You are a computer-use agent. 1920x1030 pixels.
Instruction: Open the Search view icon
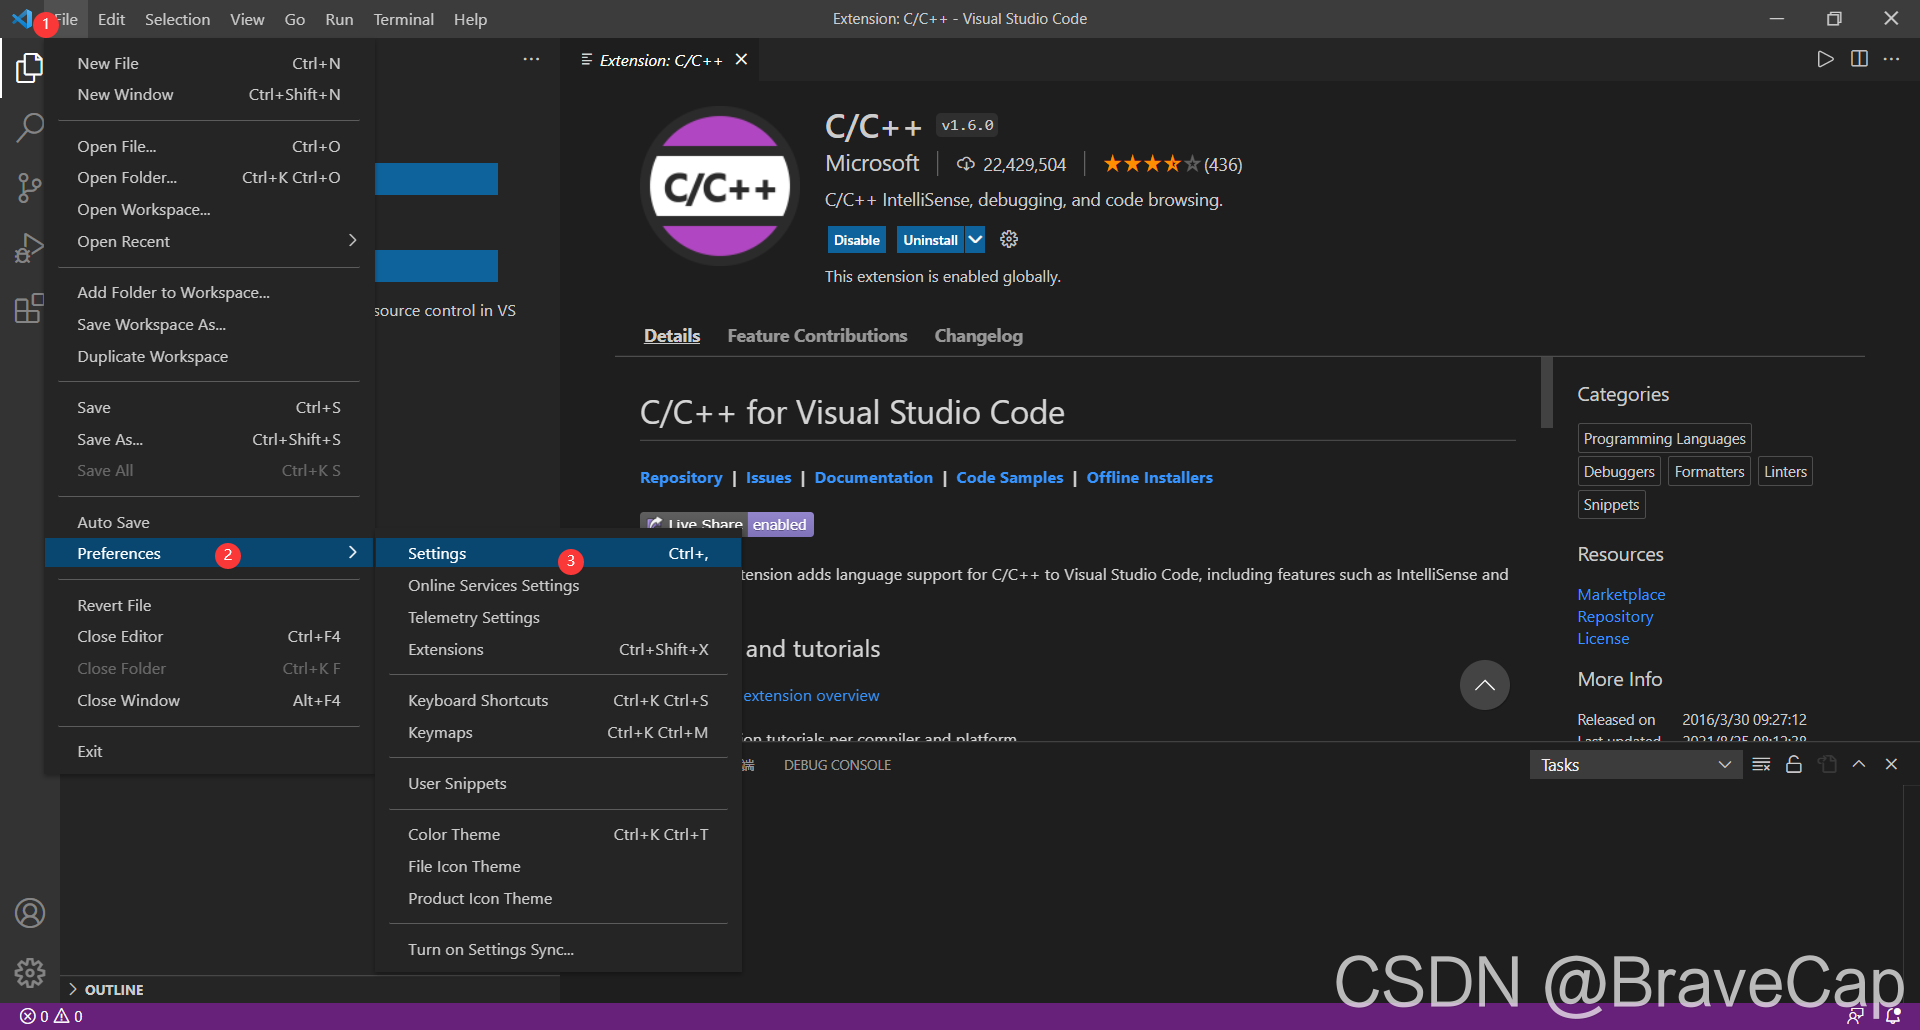30,127
